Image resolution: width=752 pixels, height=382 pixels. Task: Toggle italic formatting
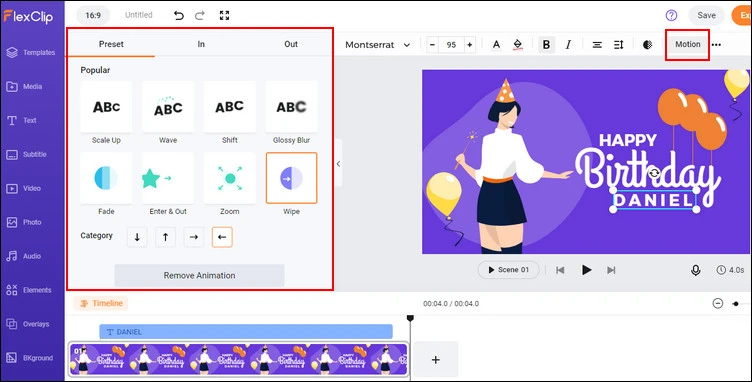pos(568,45)
